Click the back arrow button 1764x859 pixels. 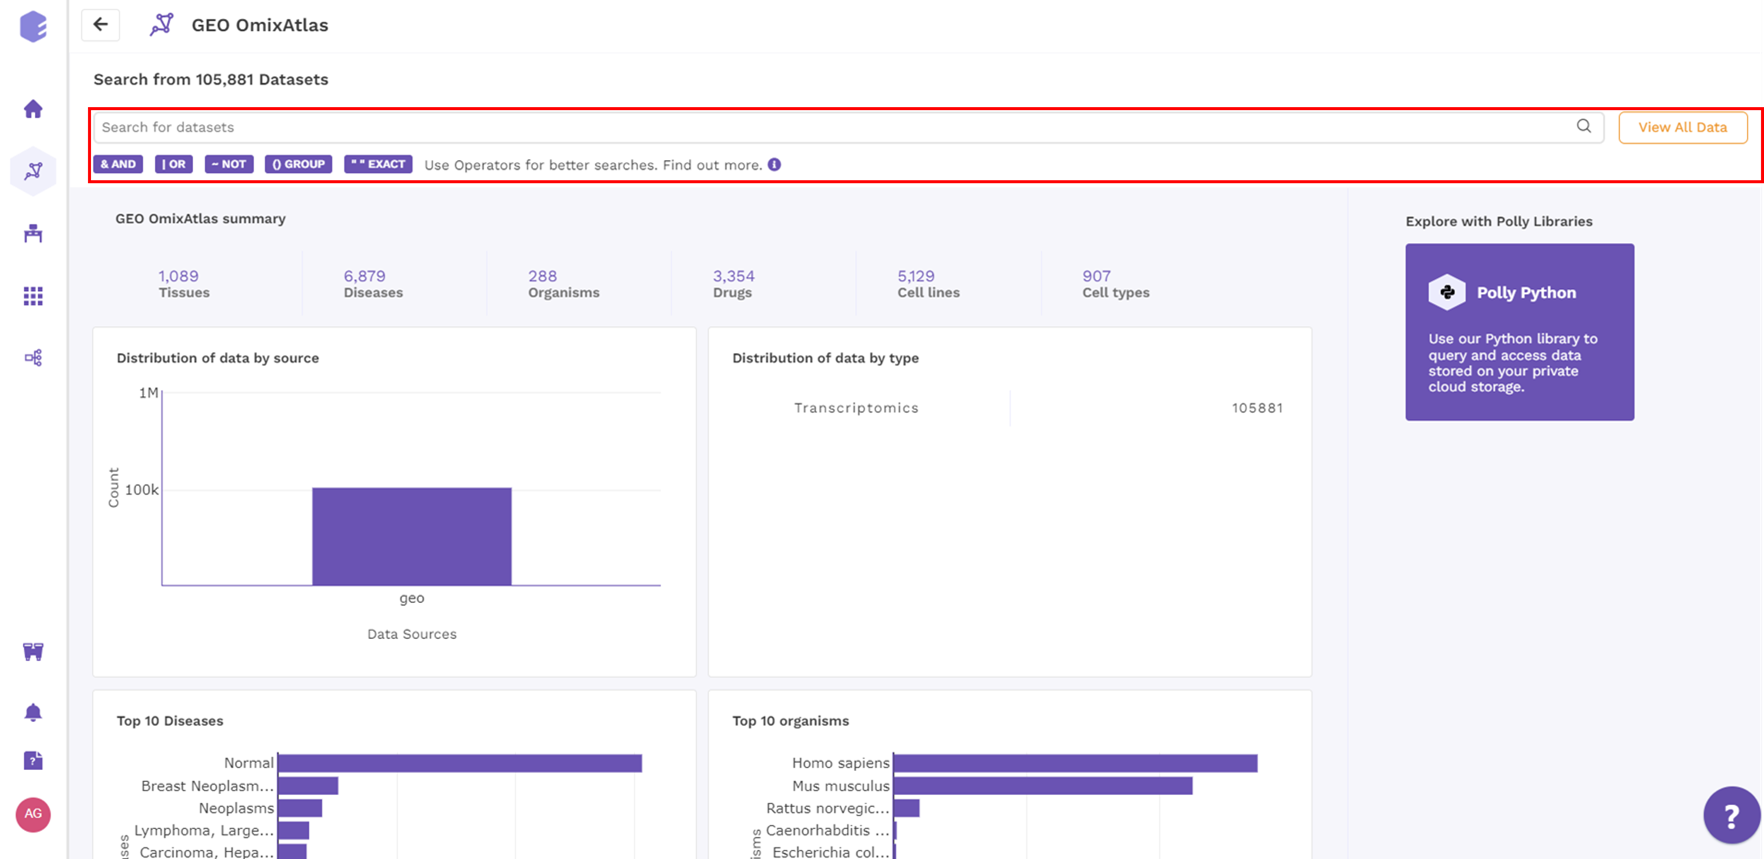tap(100, 25)
